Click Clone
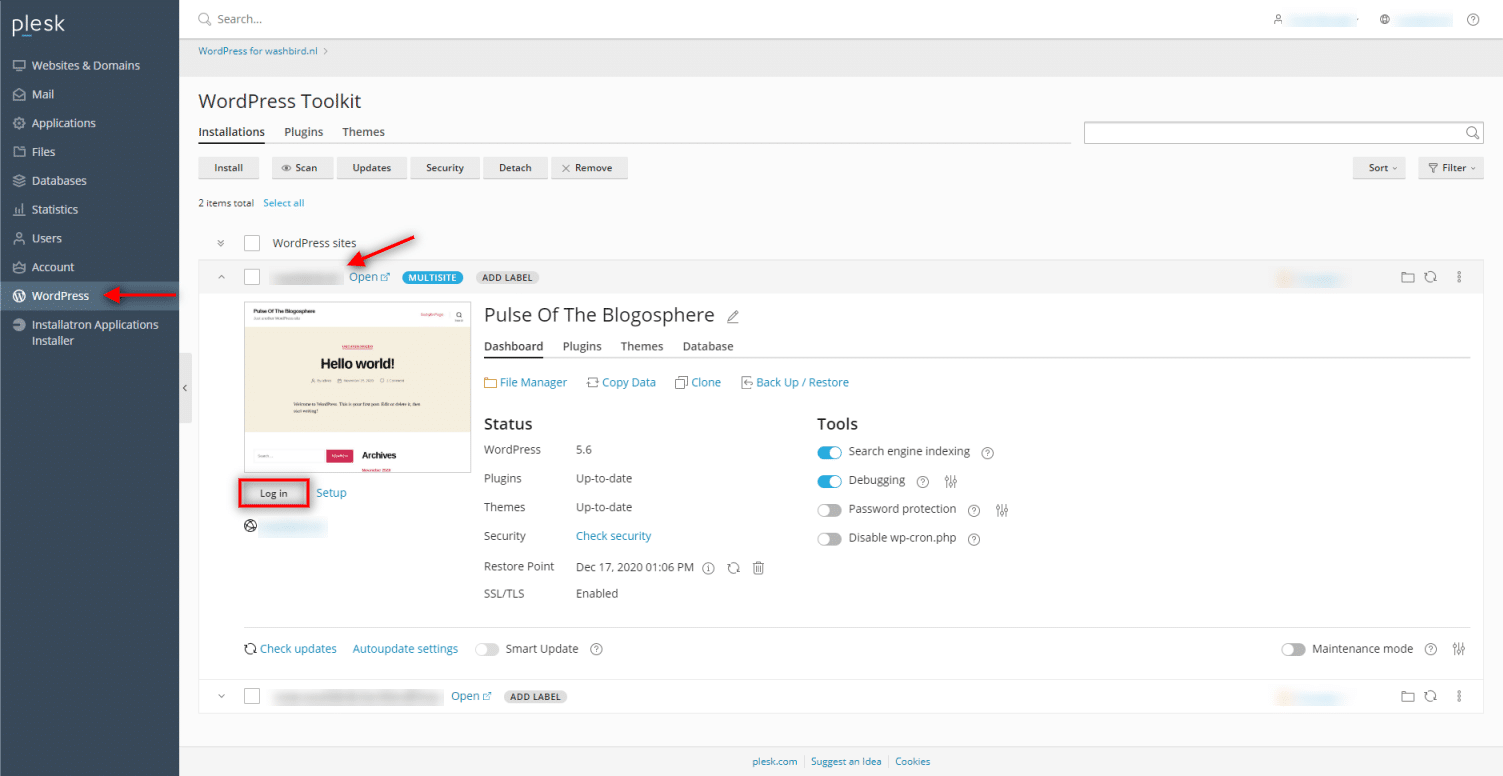 pos(698,383)
